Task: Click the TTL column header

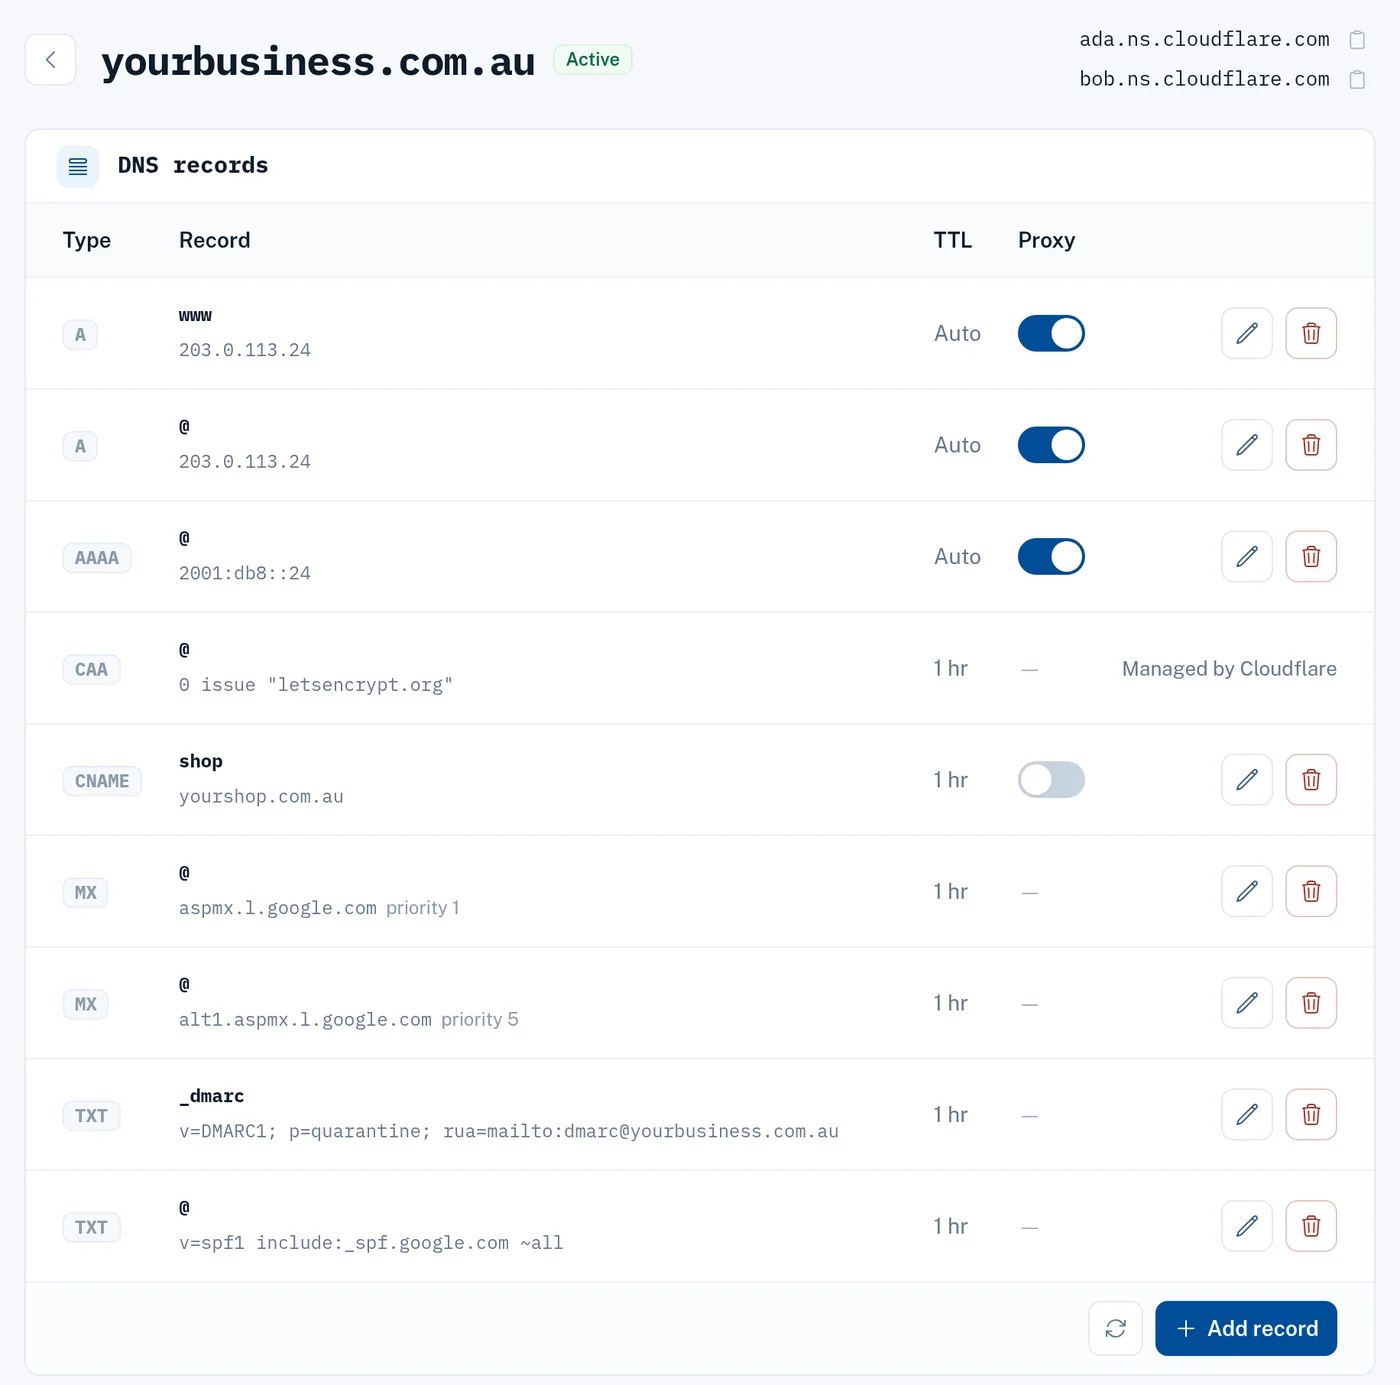Action: pos(953,240)
